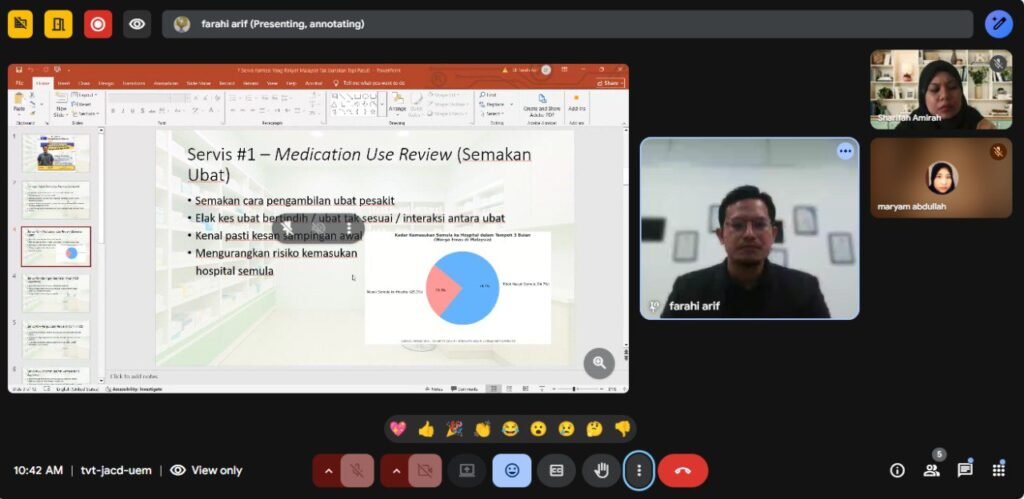Select the Sharifah Amirah video tile
Screen dimensions: 1024x499
point(941,89)
